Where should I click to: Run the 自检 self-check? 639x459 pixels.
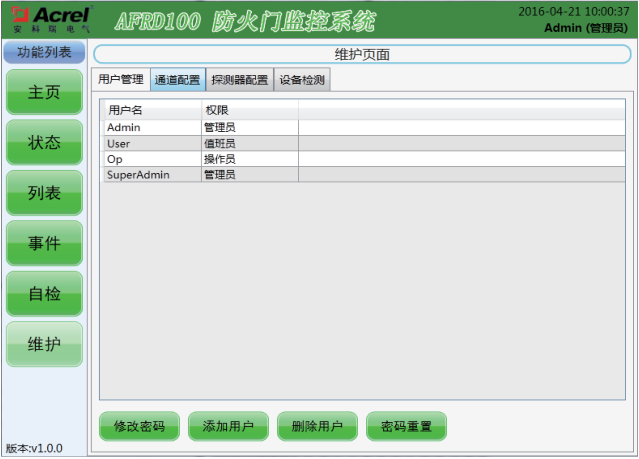tap(44, 293)
